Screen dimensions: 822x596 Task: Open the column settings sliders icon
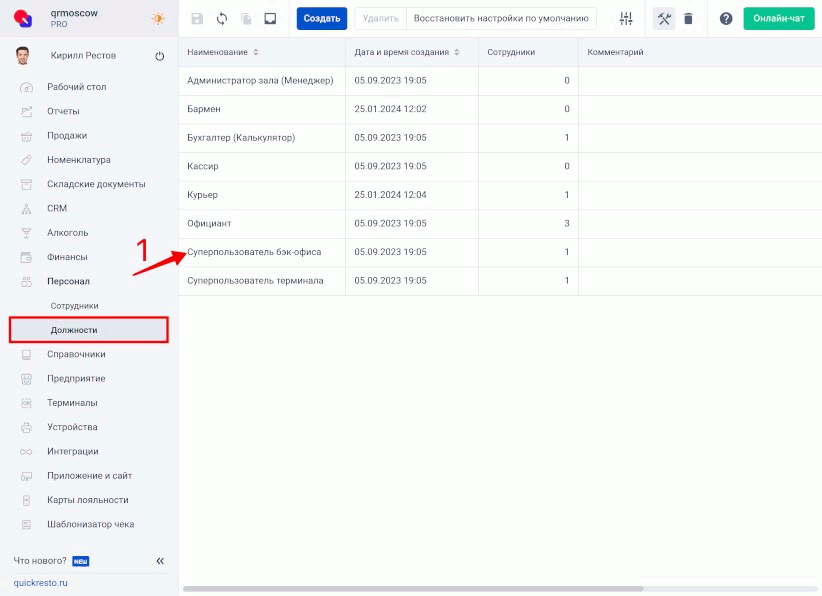[627, 19]
